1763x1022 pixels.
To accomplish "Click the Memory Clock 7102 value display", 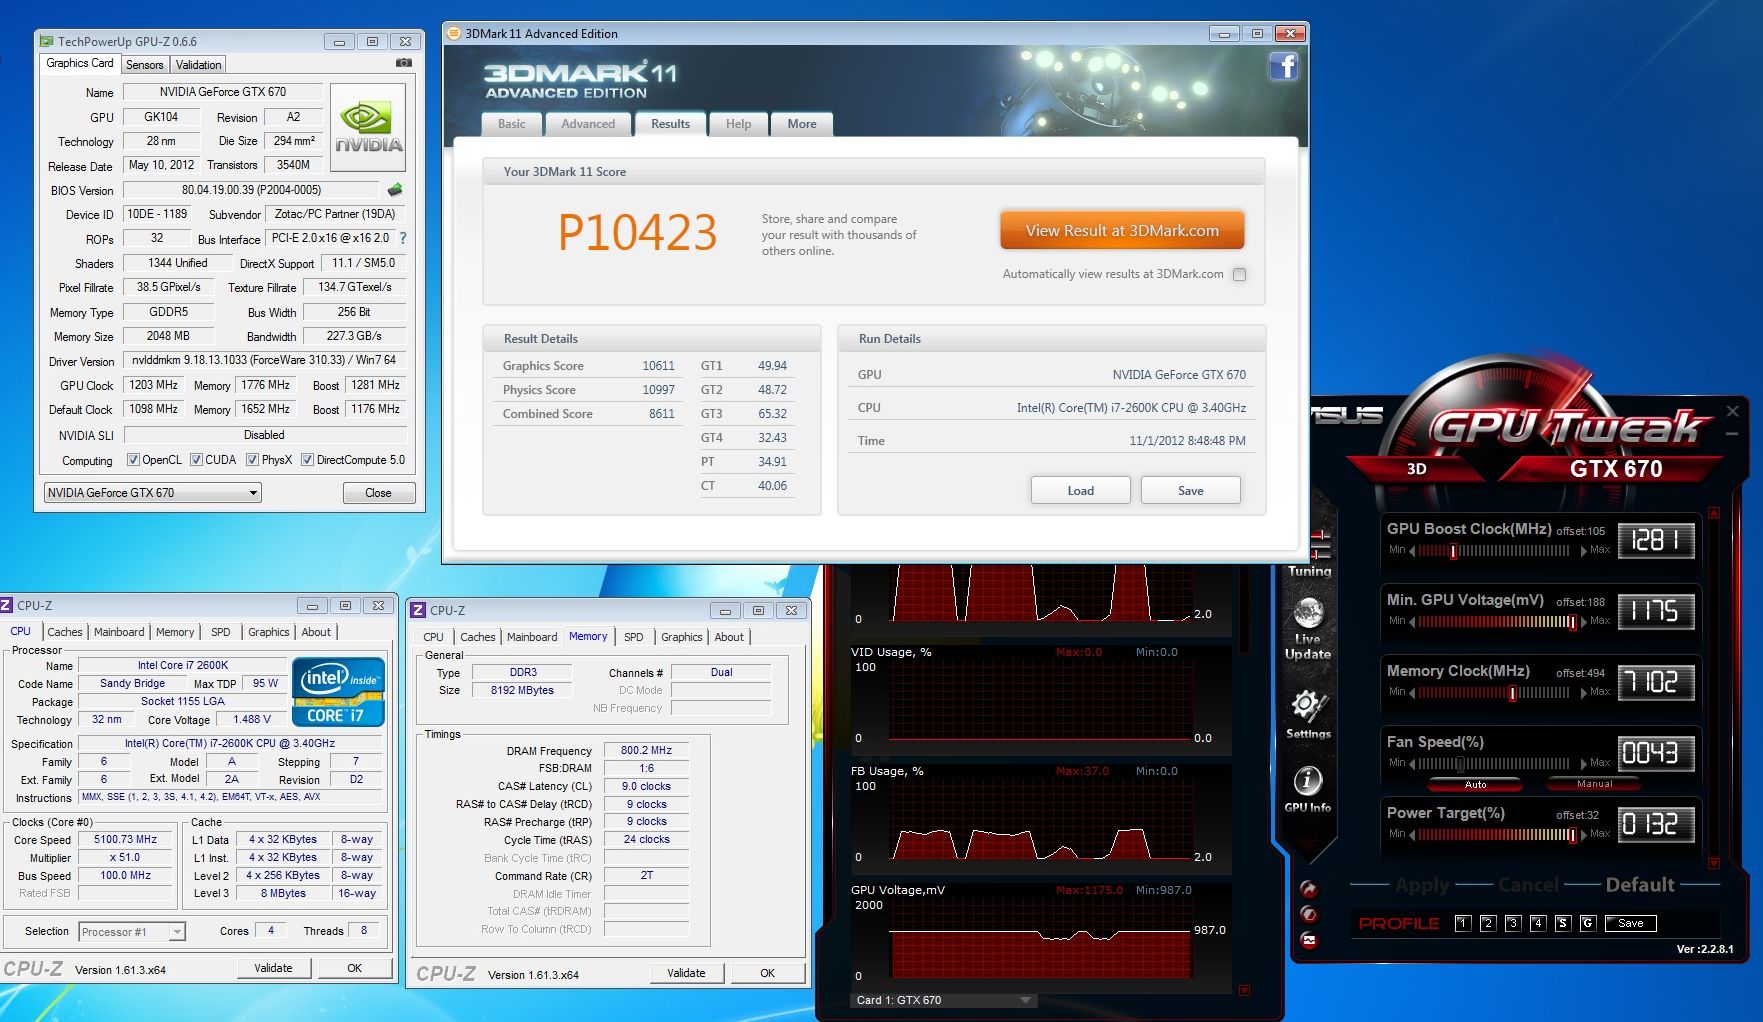I will tap(1656, 683).
